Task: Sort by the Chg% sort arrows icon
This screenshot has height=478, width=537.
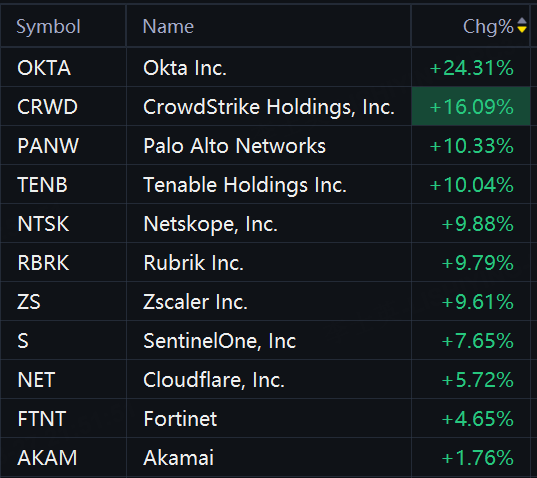Action: click(522, 25)
